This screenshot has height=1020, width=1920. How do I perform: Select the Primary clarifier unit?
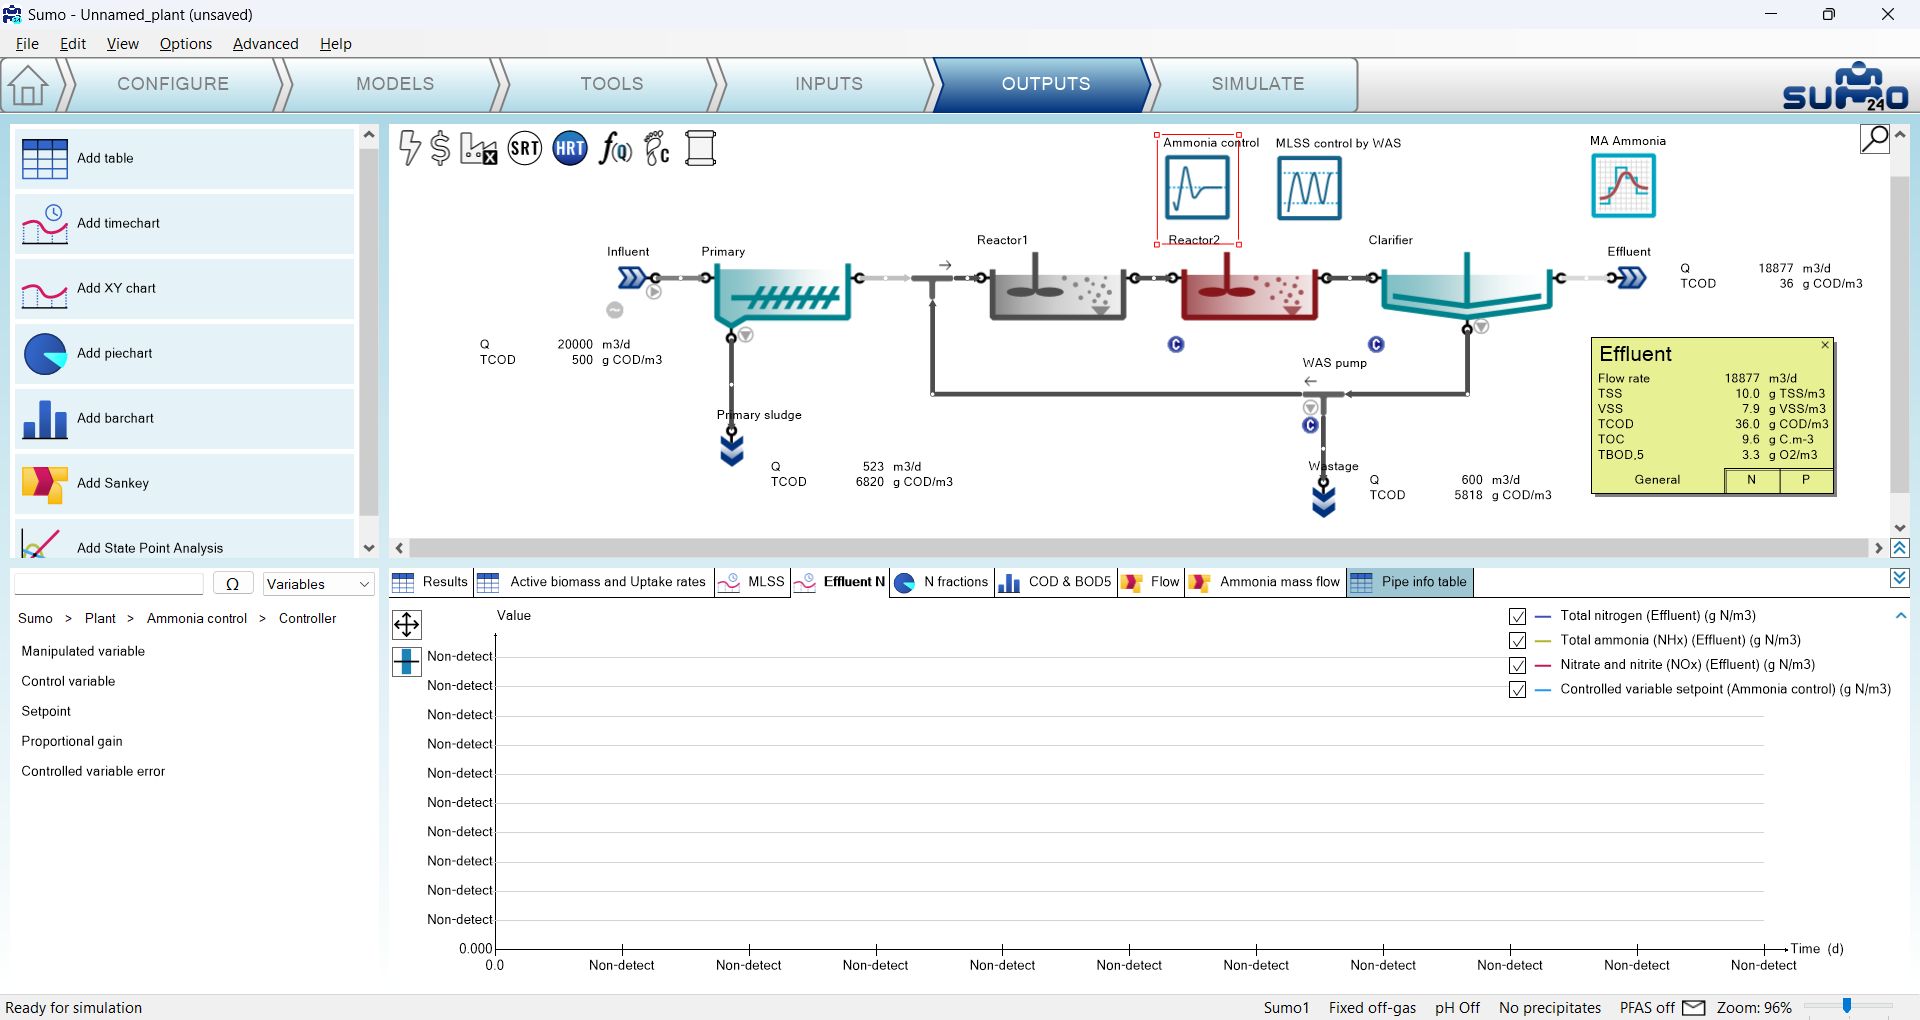coord(783,295)
